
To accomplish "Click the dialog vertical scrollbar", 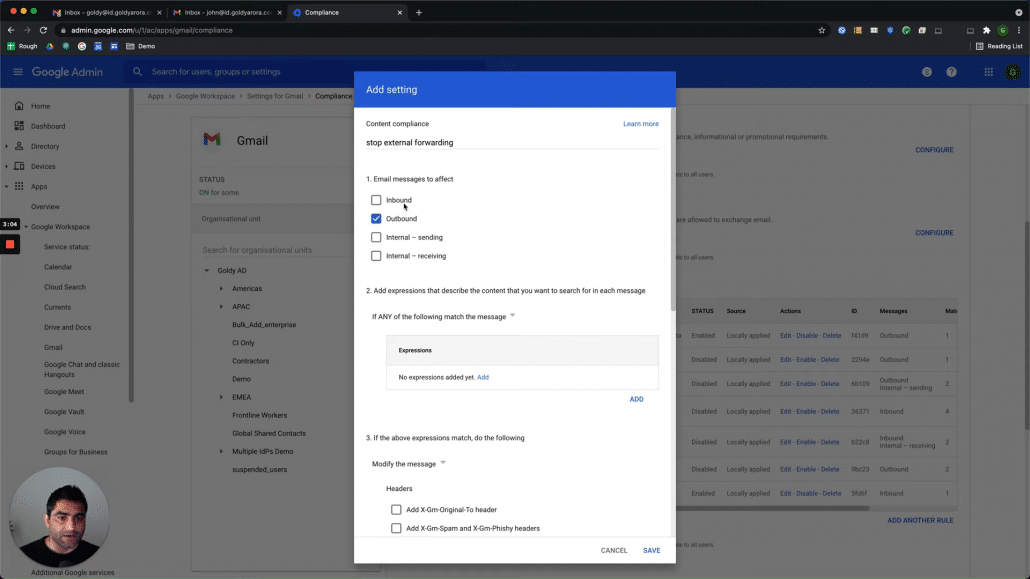I will pos(672,210).
